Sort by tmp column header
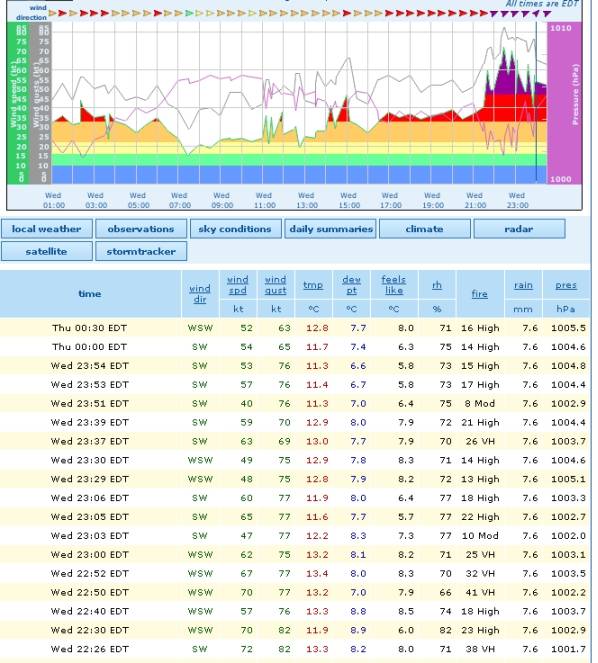 click(313, 285)
